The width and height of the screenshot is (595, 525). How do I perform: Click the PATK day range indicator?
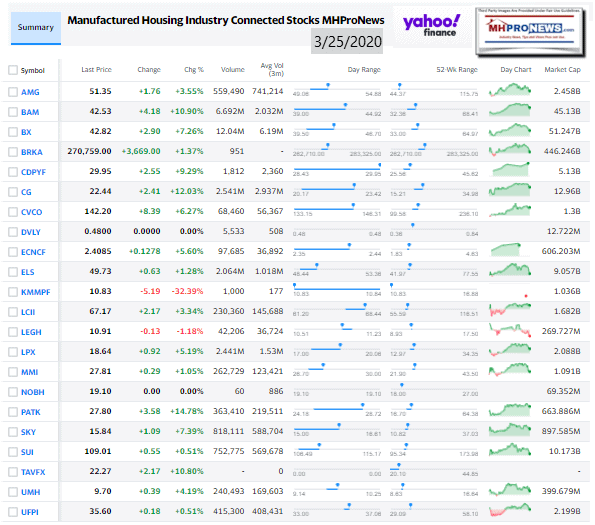click(x=337, y=409)
